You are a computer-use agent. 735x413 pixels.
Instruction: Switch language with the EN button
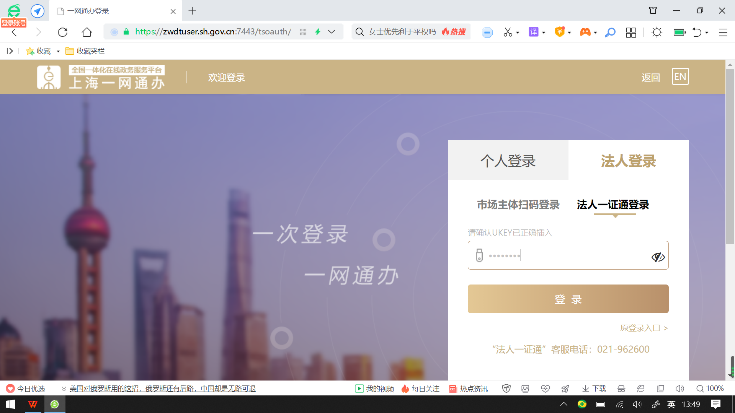click(680, 77)
